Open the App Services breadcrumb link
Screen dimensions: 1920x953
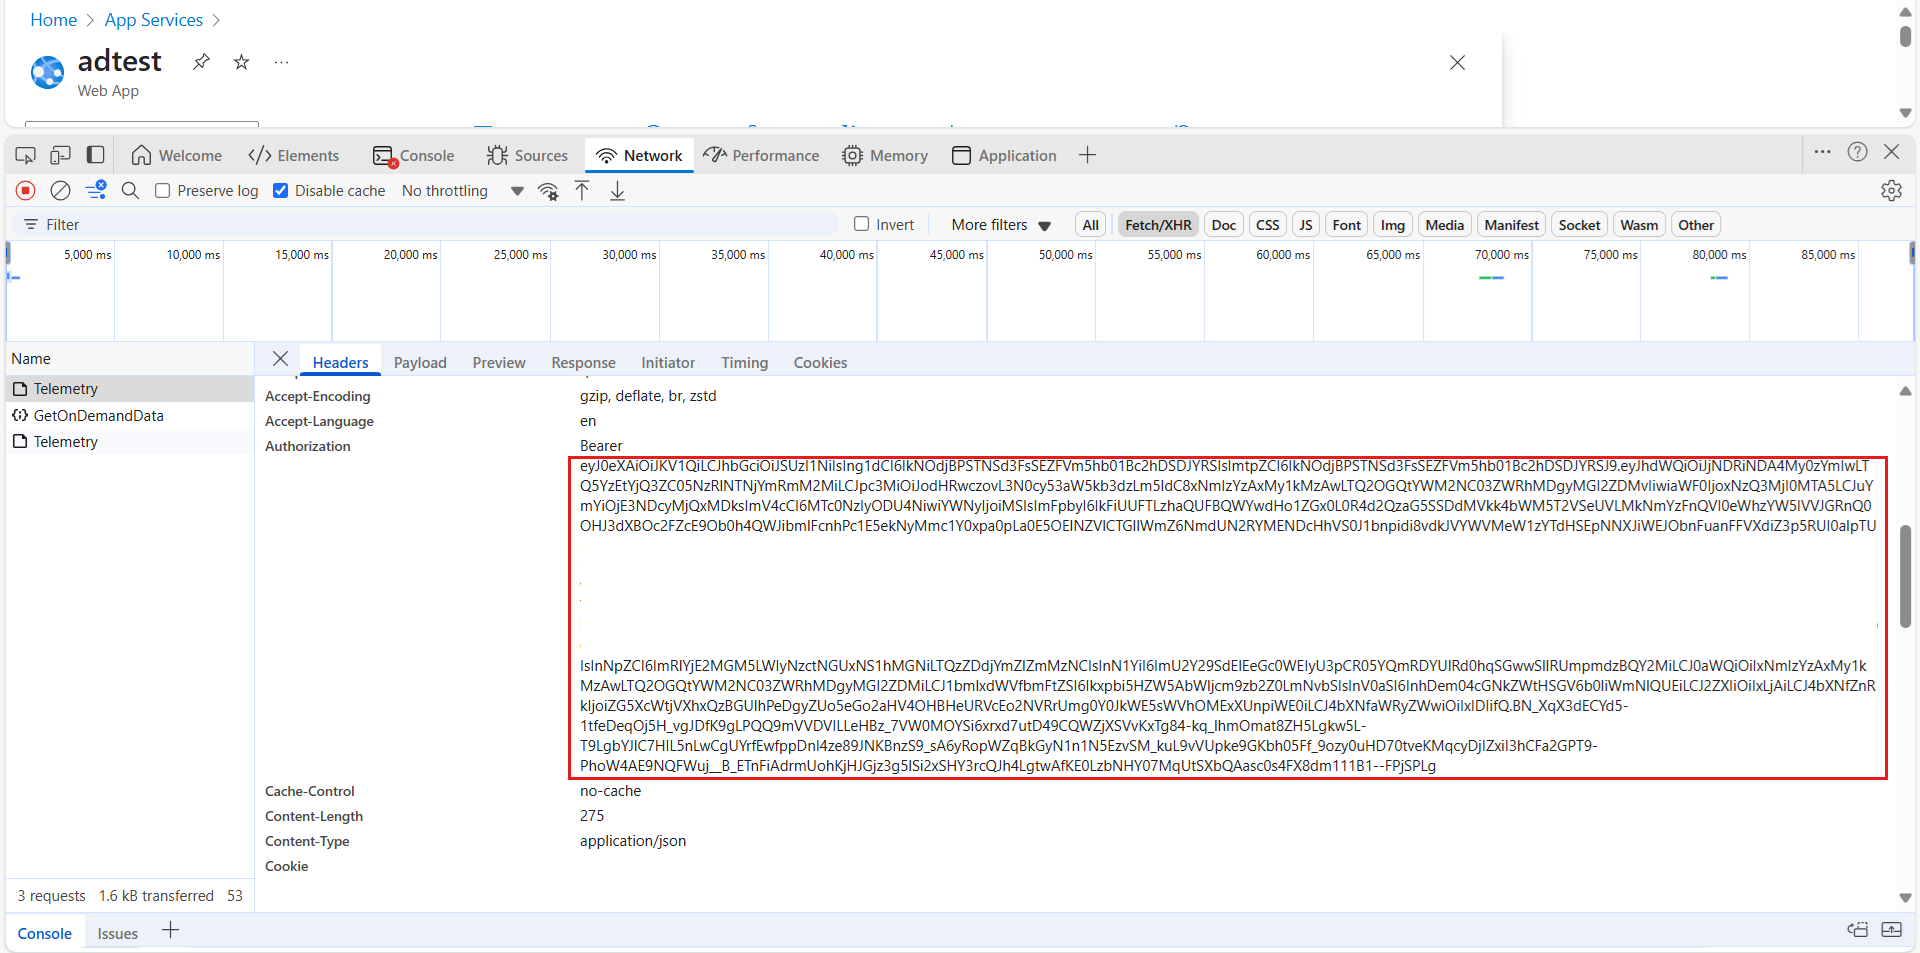154,20
